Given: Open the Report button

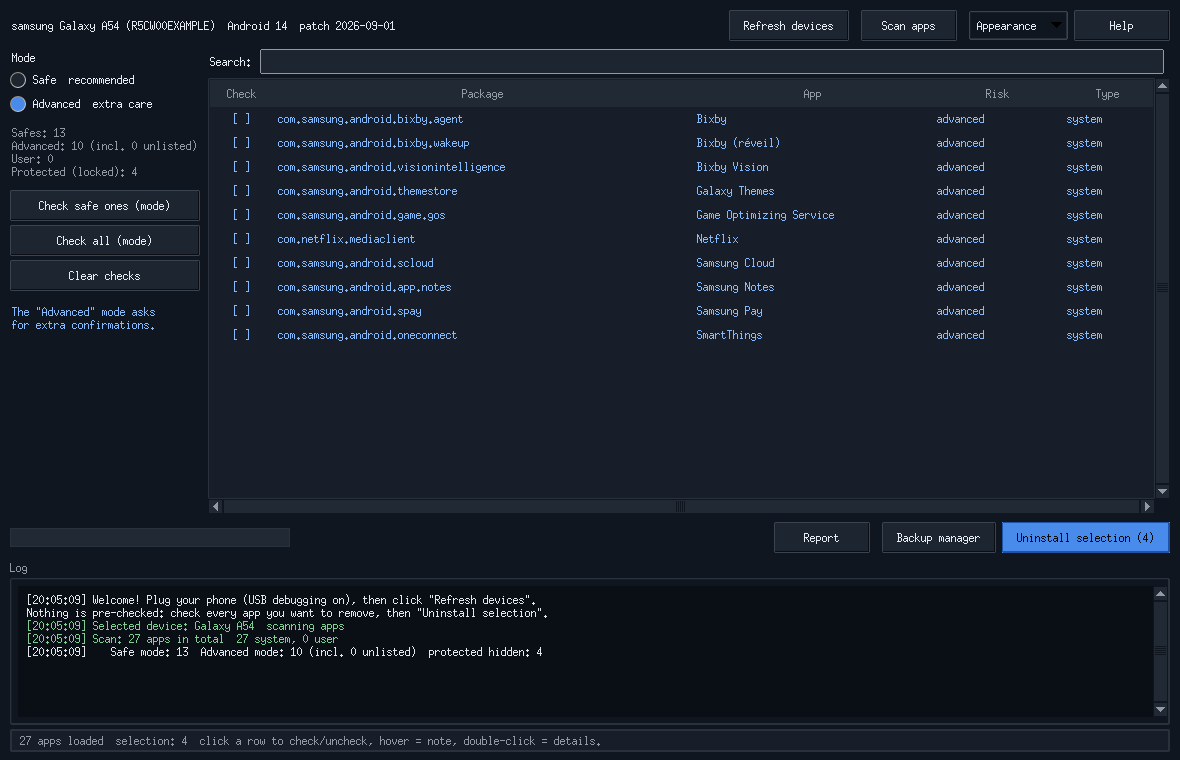Looking at the screenshot, I should 821,538.
